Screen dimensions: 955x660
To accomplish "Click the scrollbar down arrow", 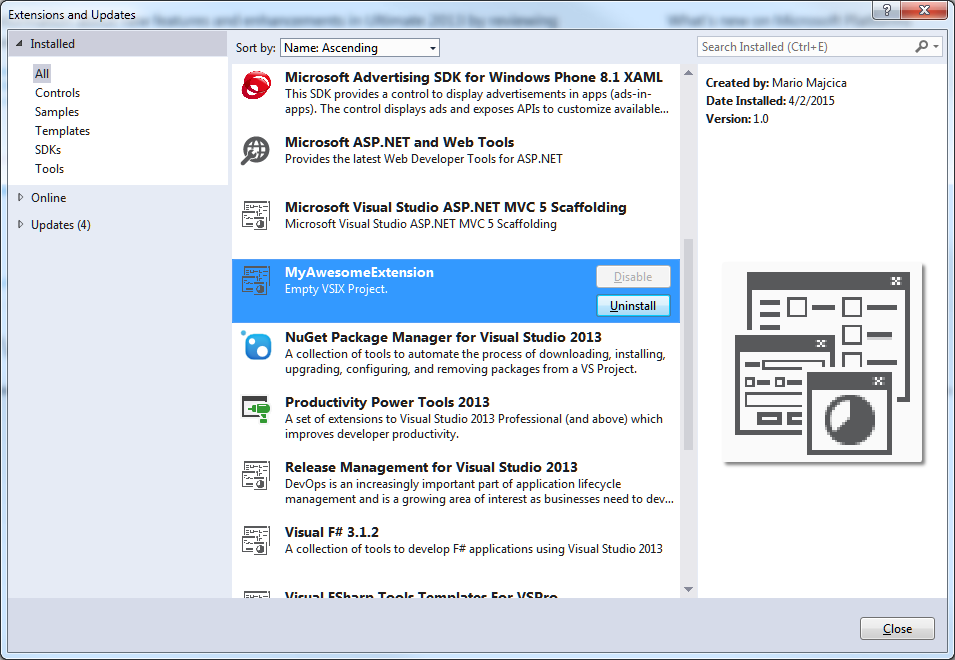I will pos(688,589).
